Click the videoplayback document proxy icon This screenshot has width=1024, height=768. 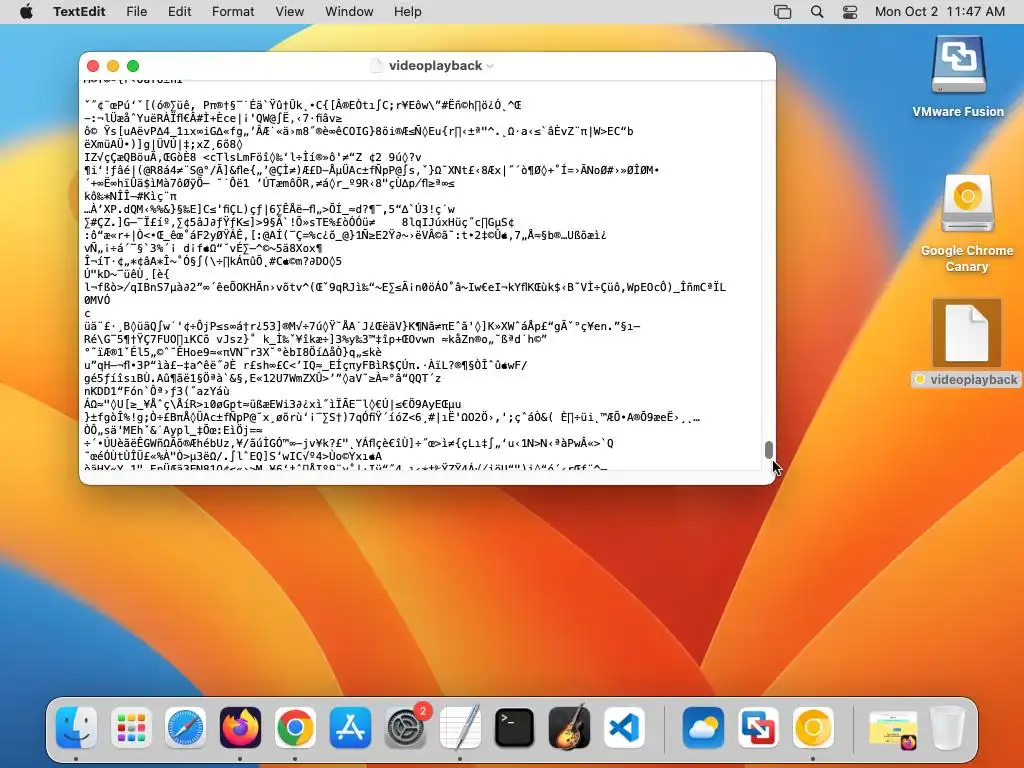(376, 65)
